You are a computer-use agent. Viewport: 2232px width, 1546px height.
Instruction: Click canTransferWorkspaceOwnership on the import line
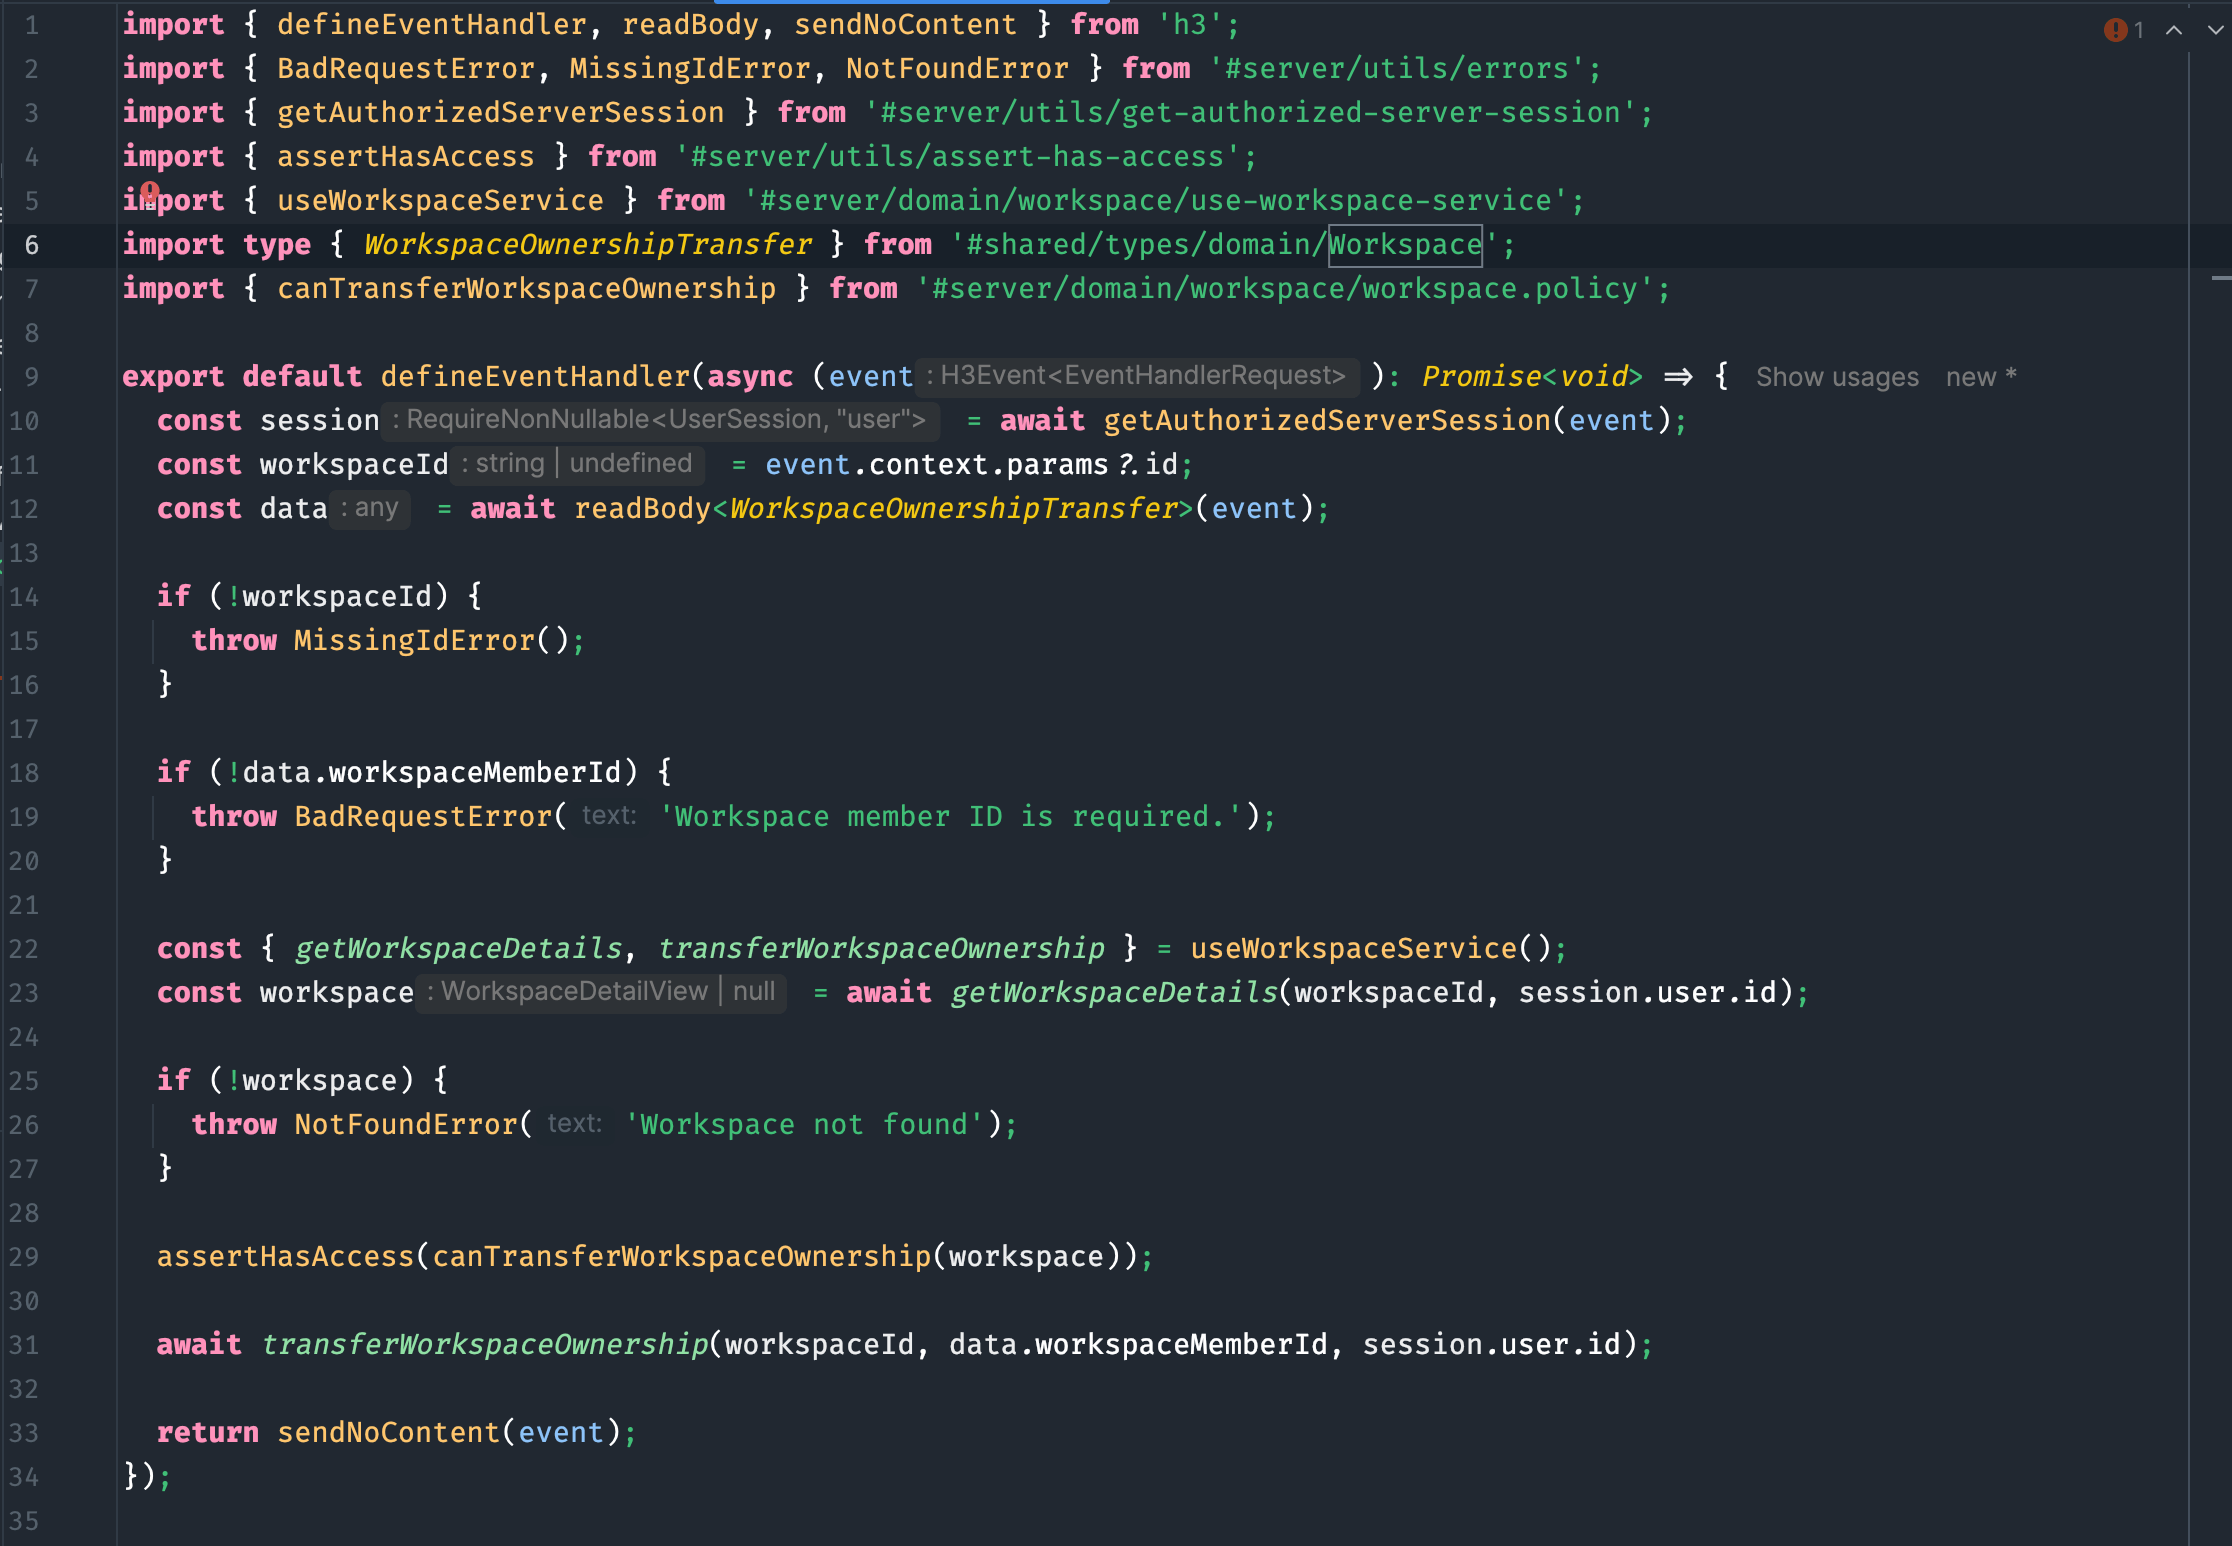pos(526,289)
